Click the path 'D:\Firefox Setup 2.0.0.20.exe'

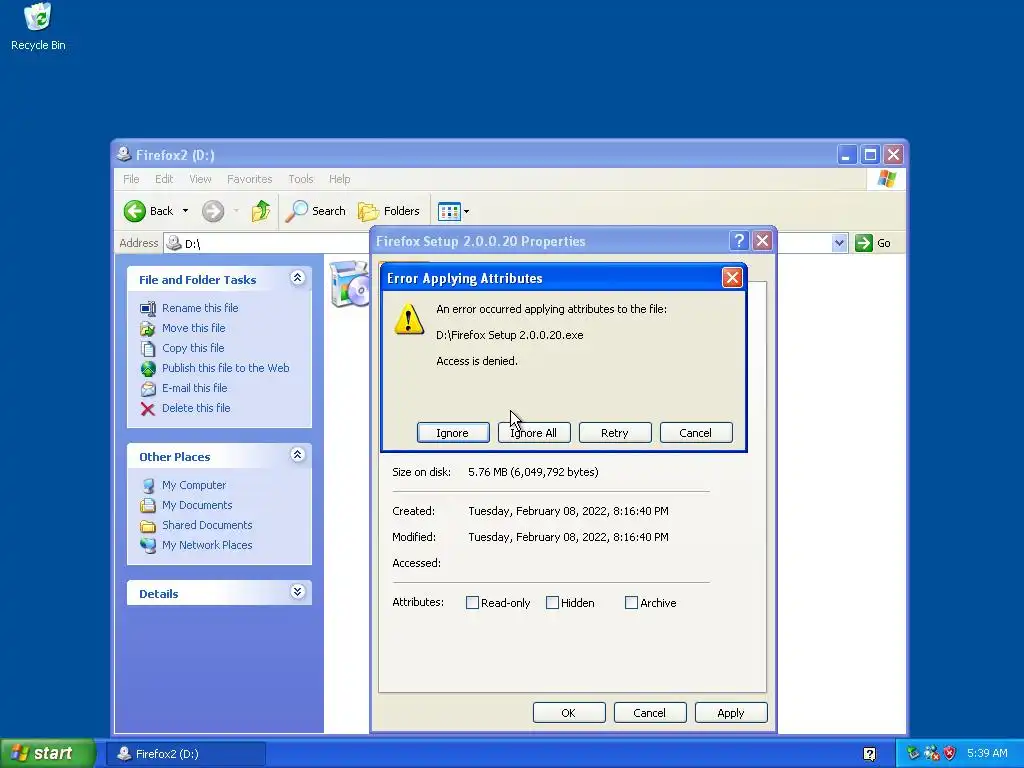coord(509,335)
